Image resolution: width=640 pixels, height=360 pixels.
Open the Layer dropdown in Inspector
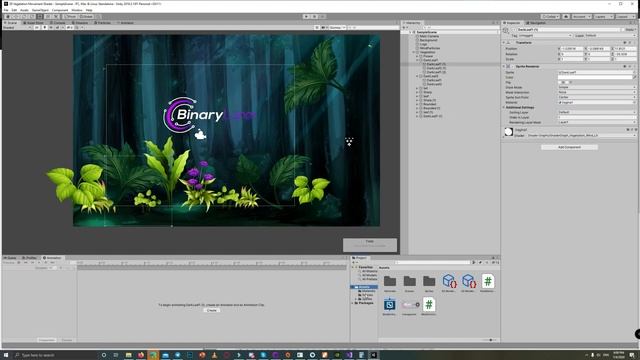[x=611, y=36]
